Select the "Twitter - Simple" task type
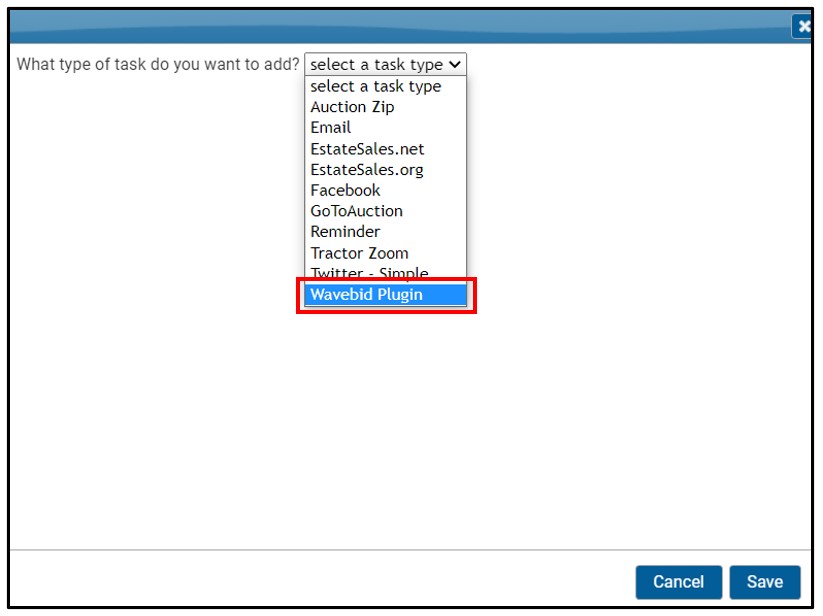The image size is (823, 616). [359, 273]
